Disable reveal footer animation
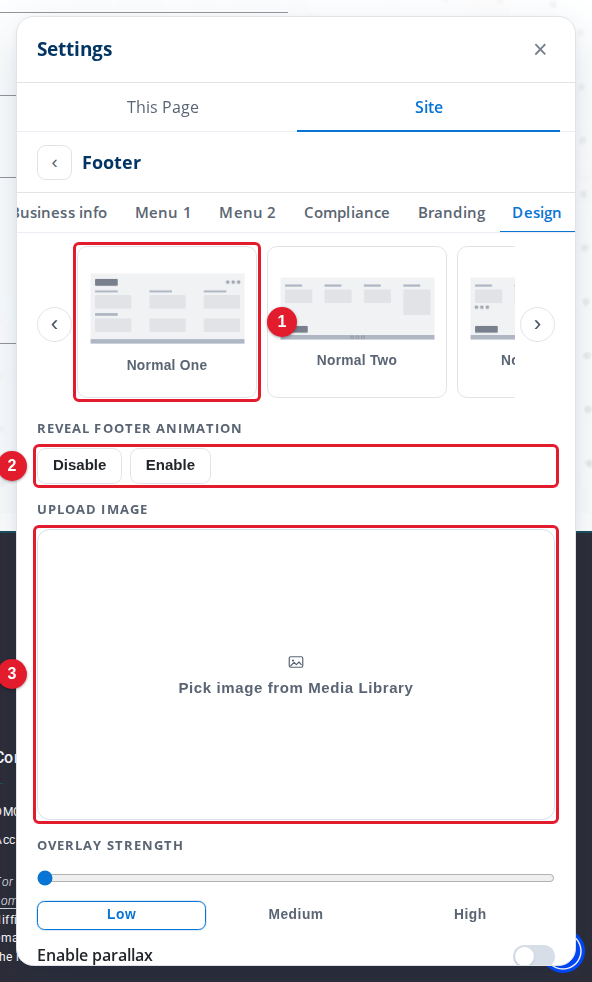This screenshot has height=982, width=592. (80, 465)
